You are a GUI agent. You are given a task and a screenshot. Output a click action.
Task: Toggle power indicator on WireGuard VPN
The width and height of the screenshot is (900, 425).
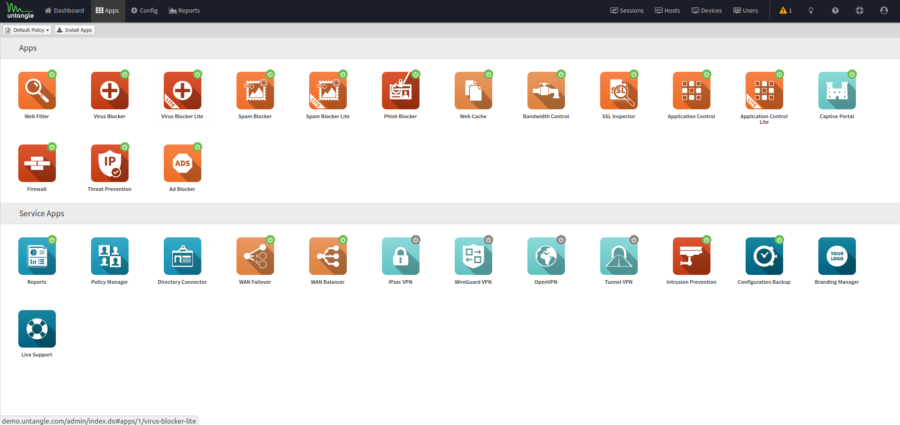pyautogui.click(x=488, y=239)
